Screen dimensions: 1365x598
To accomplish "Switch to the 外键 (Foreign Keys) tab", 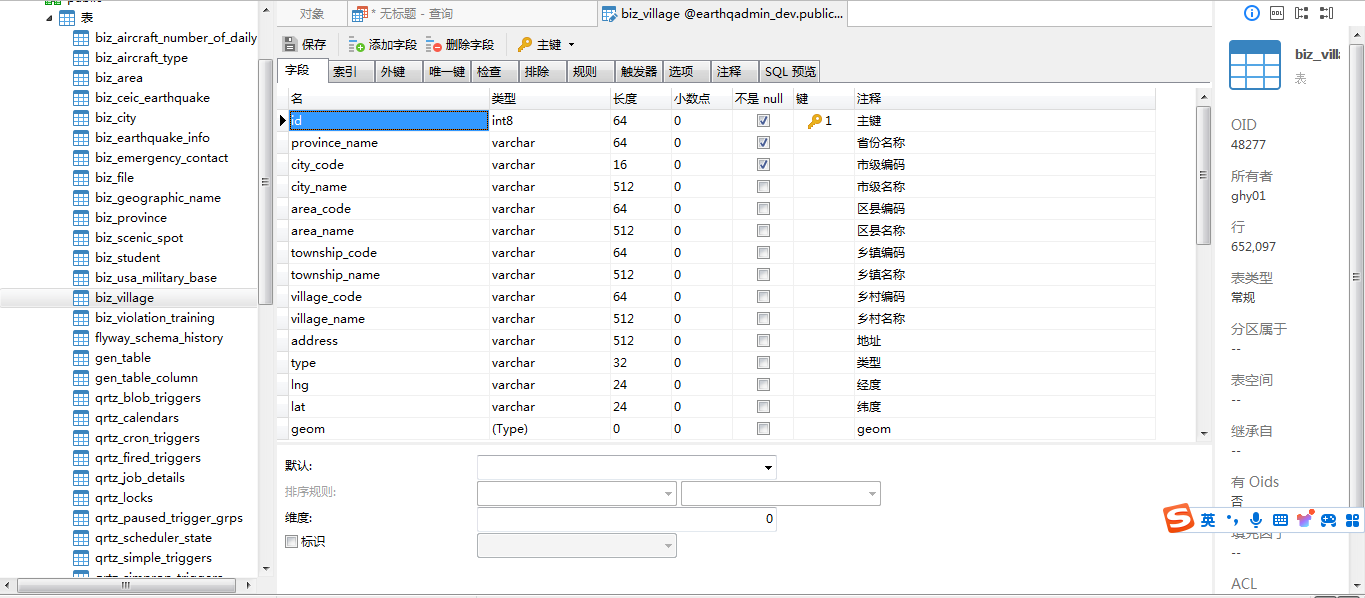I will 399,72.
